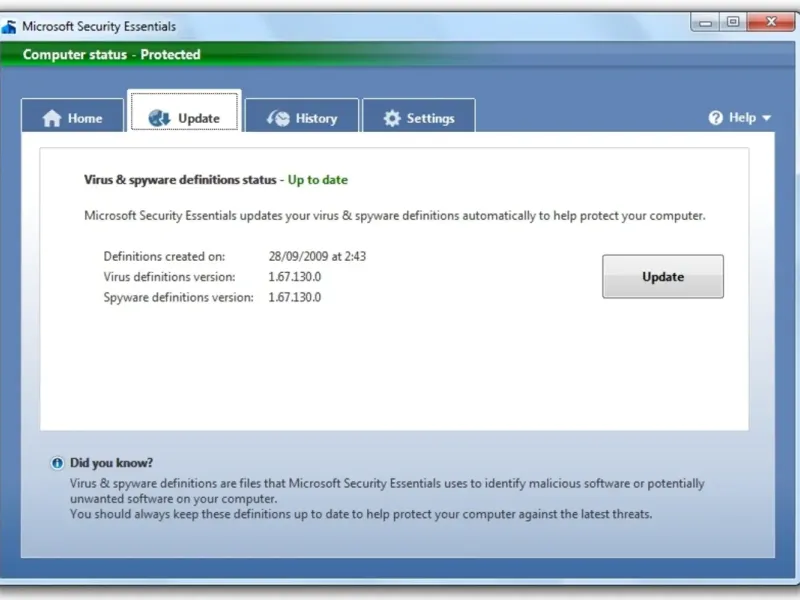Click the globe download icon on Update tab

pyautogui.click(x=159, y=118)
